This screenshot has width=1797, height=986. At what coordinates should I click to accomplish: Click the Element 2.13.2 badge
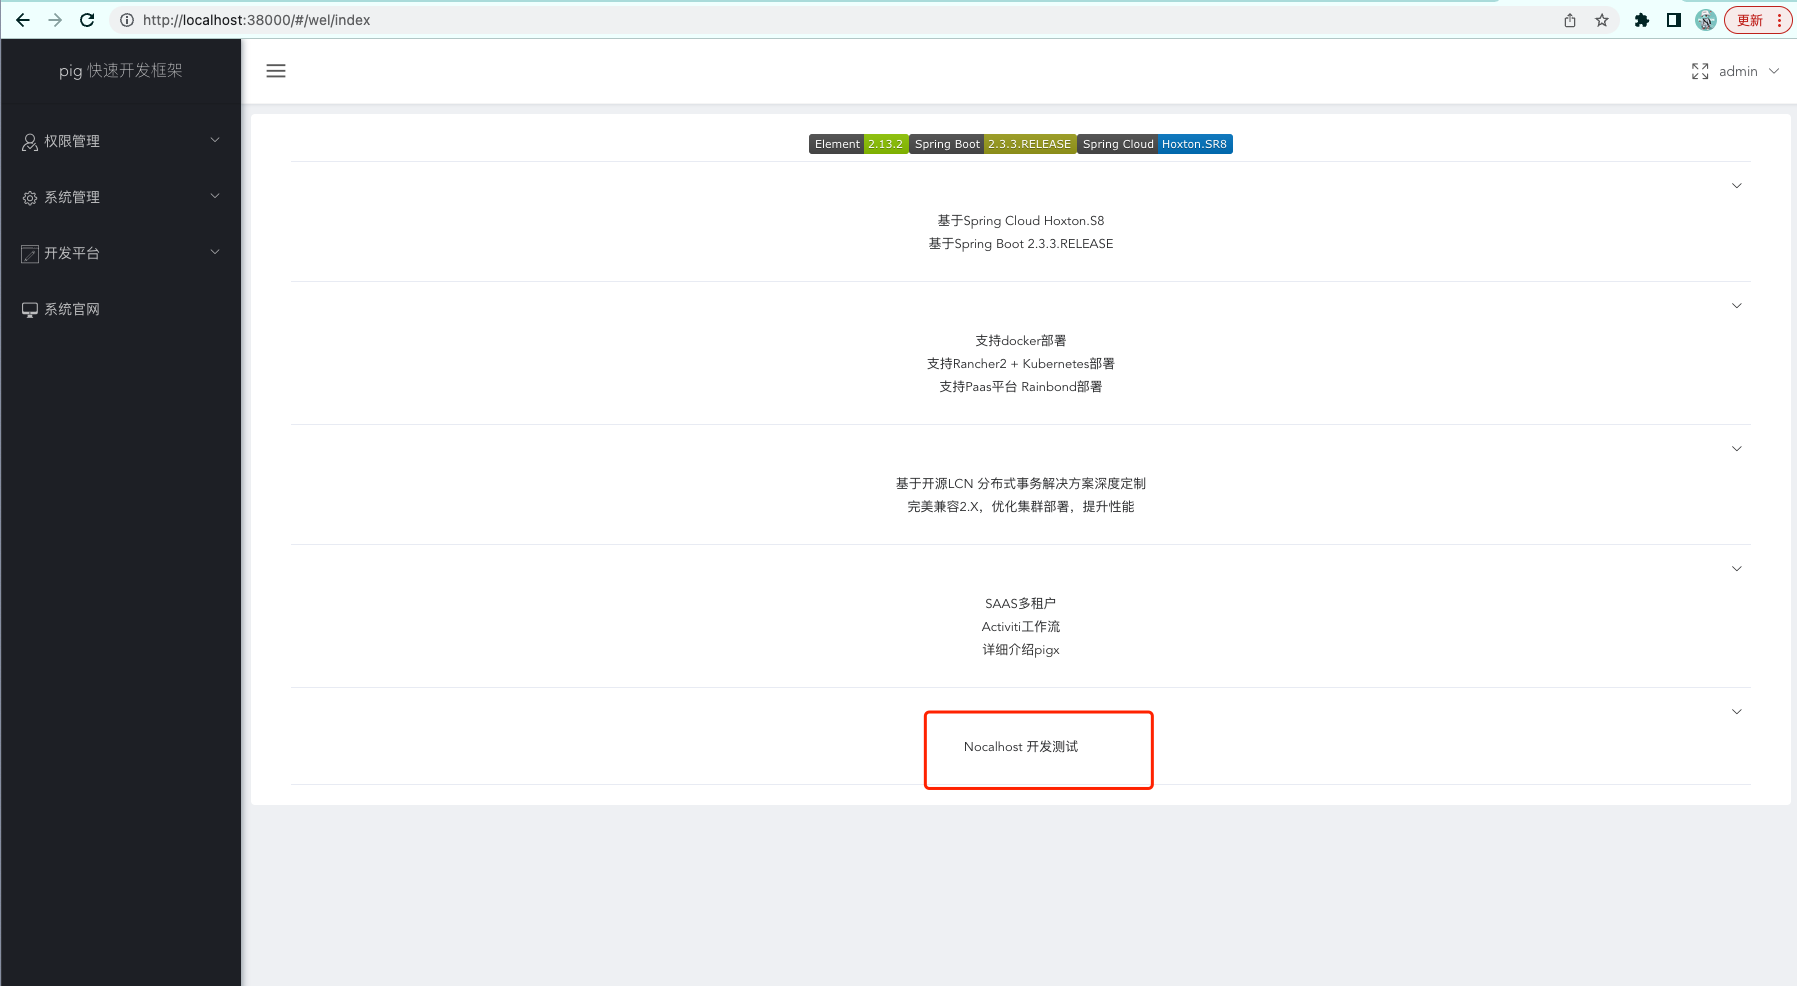tap(858, 144)
